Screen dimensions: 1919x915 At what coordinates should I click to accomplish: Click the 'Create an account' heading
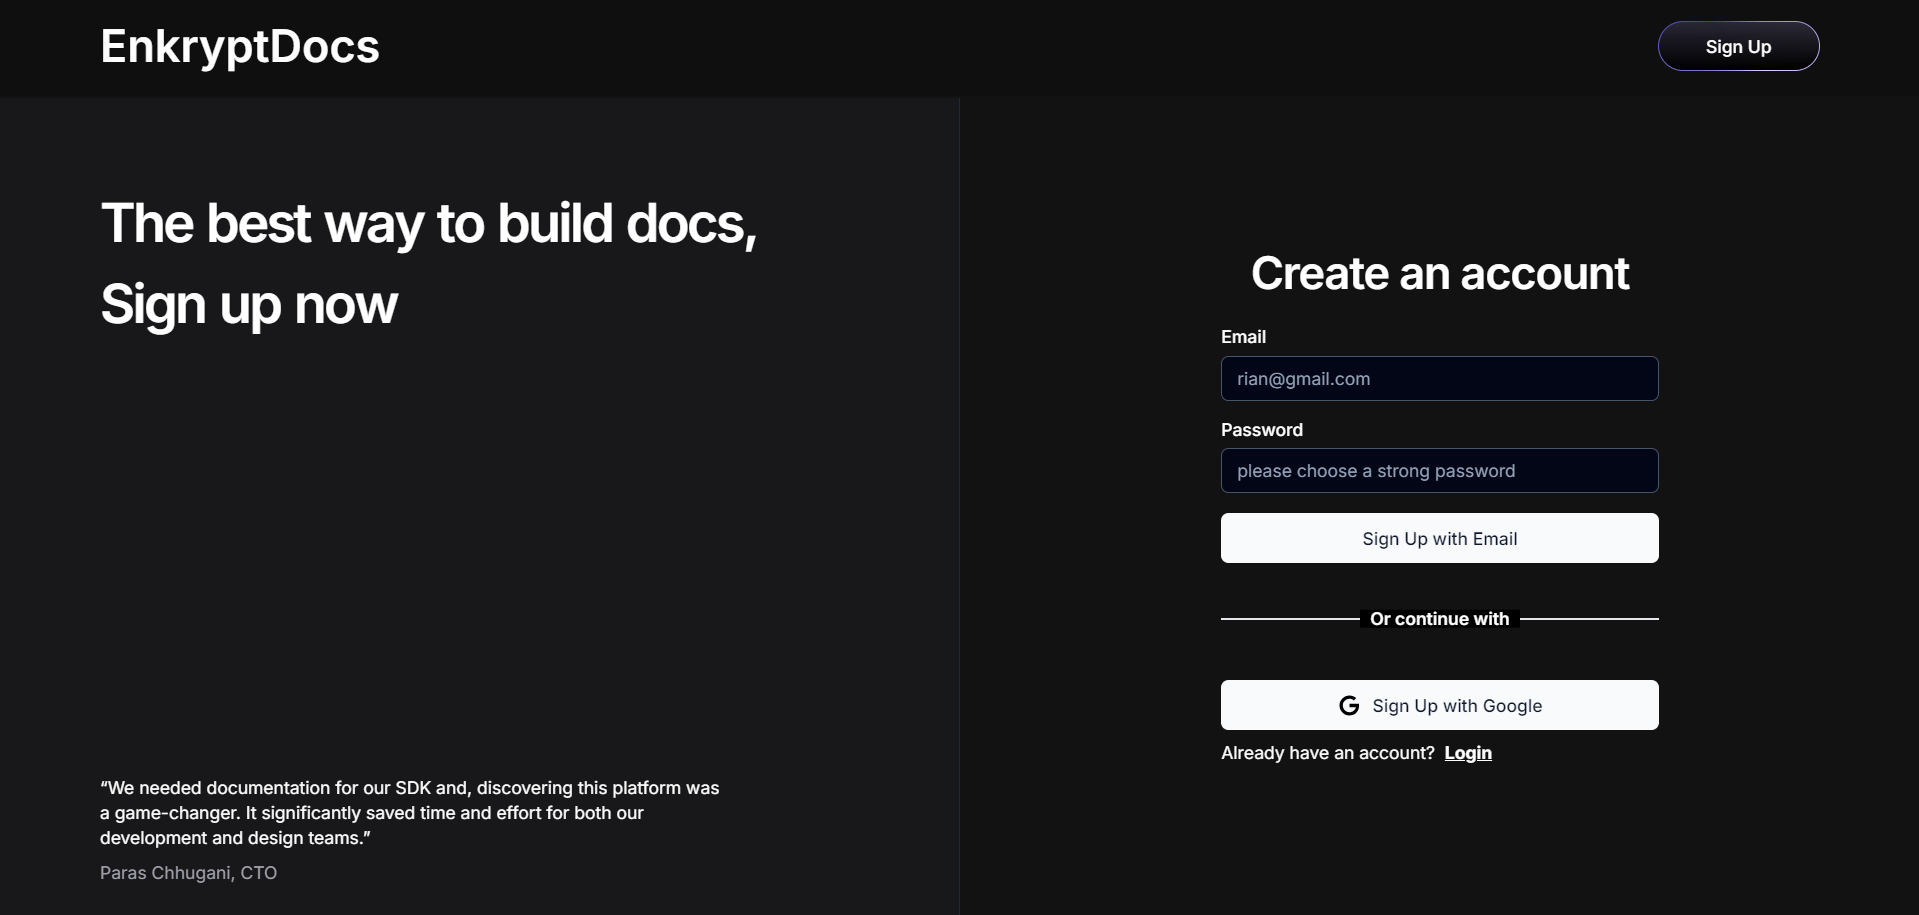tap(1439, 273)
